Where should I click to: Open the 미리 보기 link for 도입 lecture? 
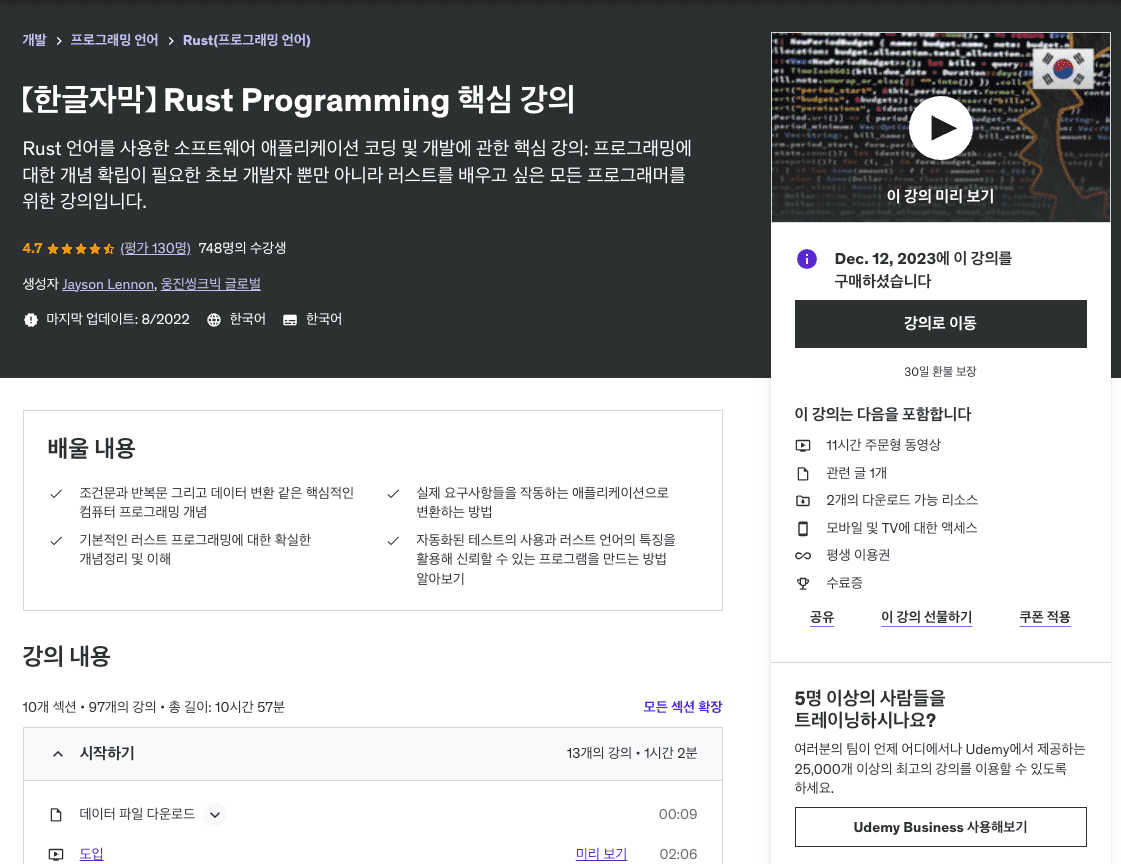[601, 854]
